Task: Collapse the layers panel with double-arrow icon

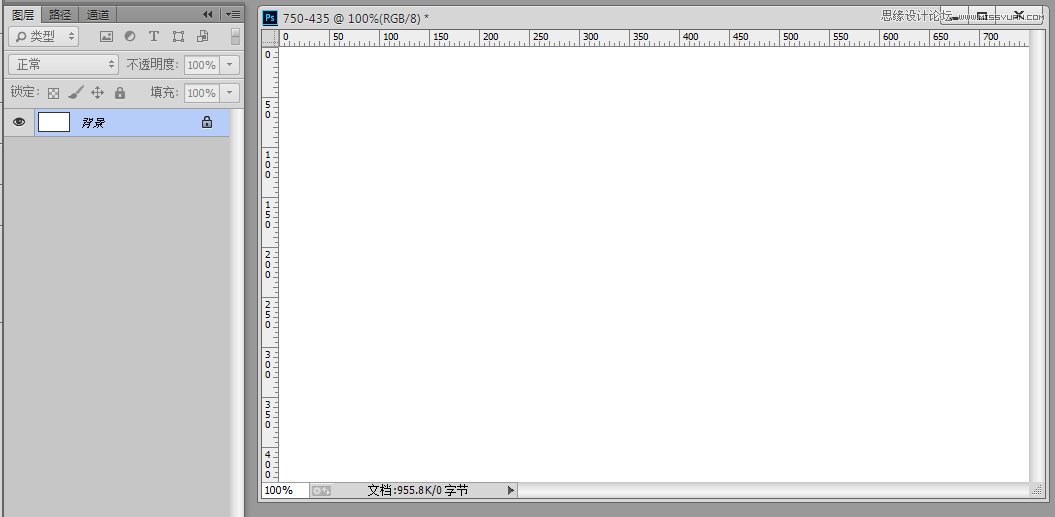Action: (x=208, y=14)
